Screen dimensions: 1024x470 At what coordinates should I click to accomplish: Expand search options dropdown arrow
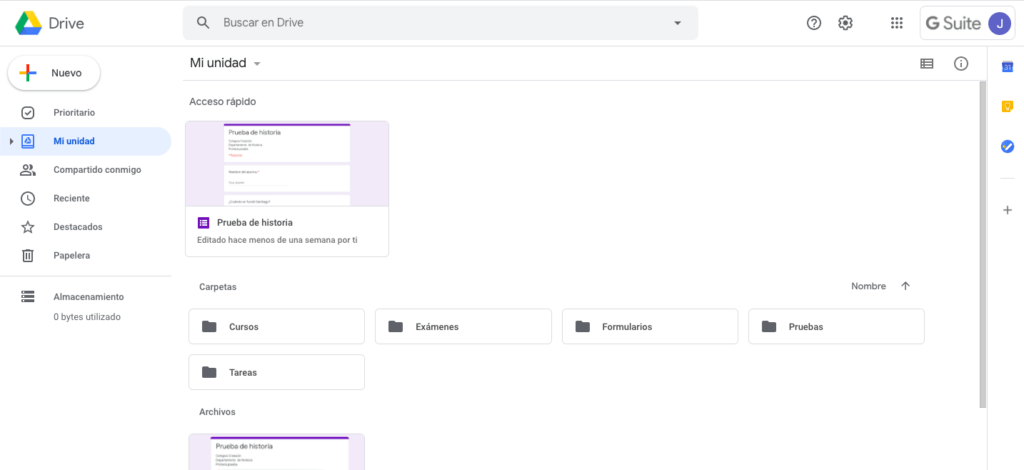pos(677,23)
